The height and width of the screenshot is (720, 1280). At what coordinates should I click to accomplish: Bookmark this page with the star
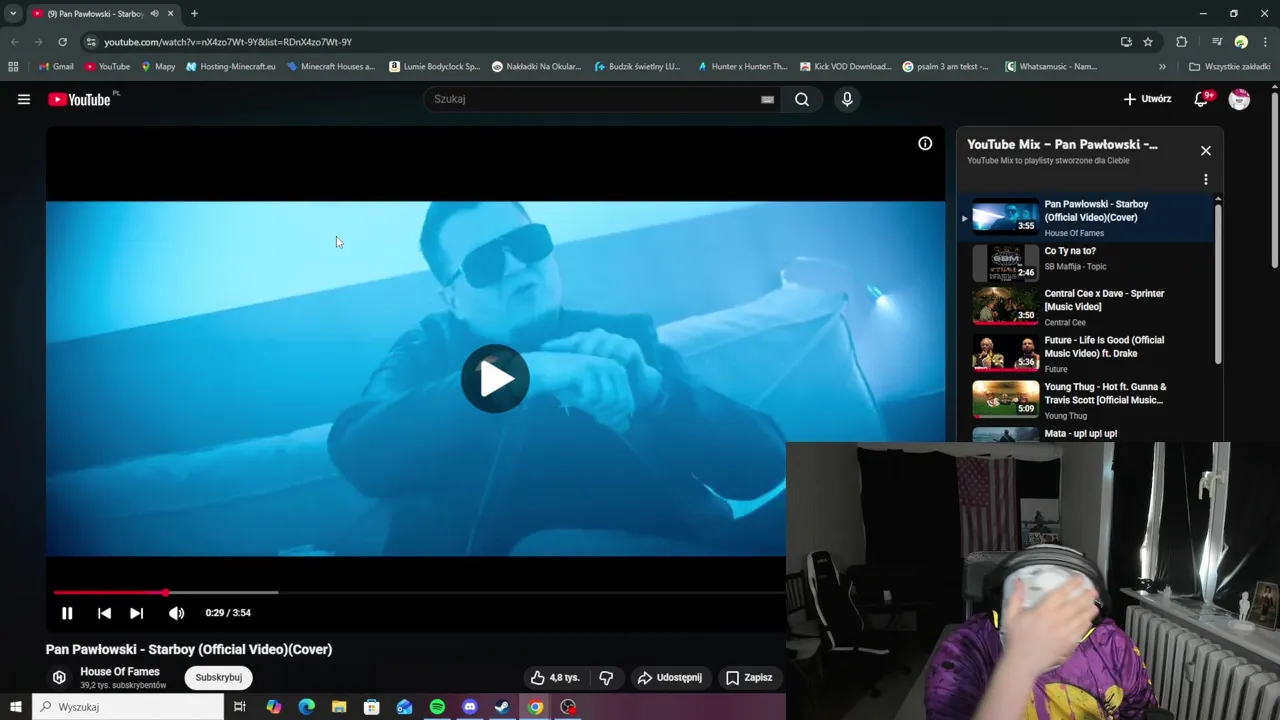click(1148, 42)
